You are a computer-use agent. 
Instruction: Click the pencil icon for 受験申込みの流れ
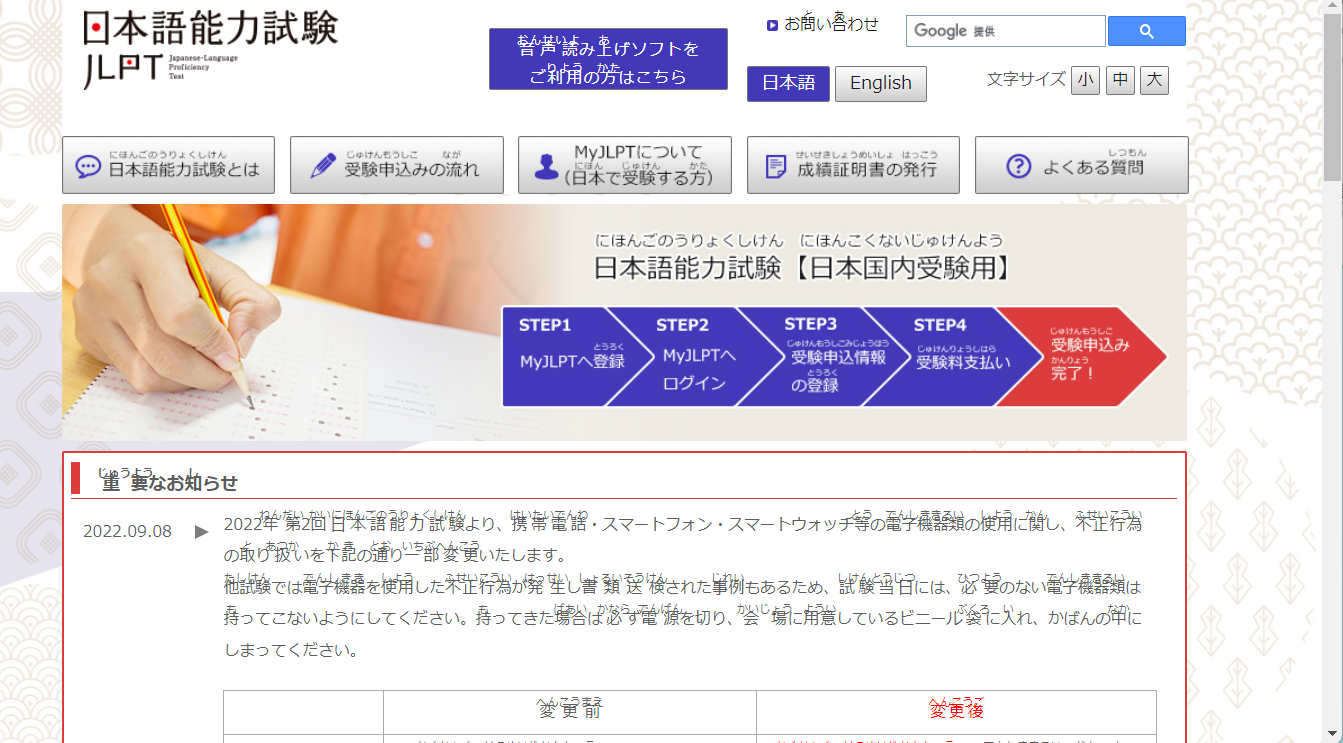[x=322, y=166]
